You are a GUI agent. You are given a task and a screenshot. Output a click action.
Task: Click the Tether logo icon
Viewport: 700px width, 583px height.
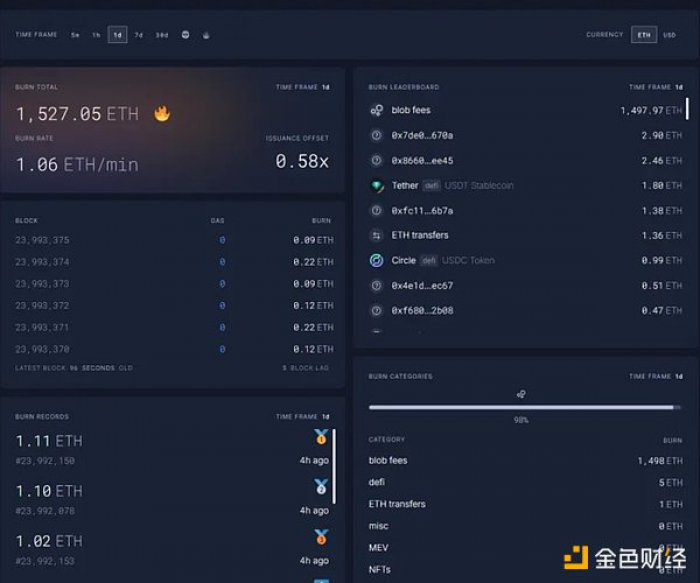[x=376, y=185]
